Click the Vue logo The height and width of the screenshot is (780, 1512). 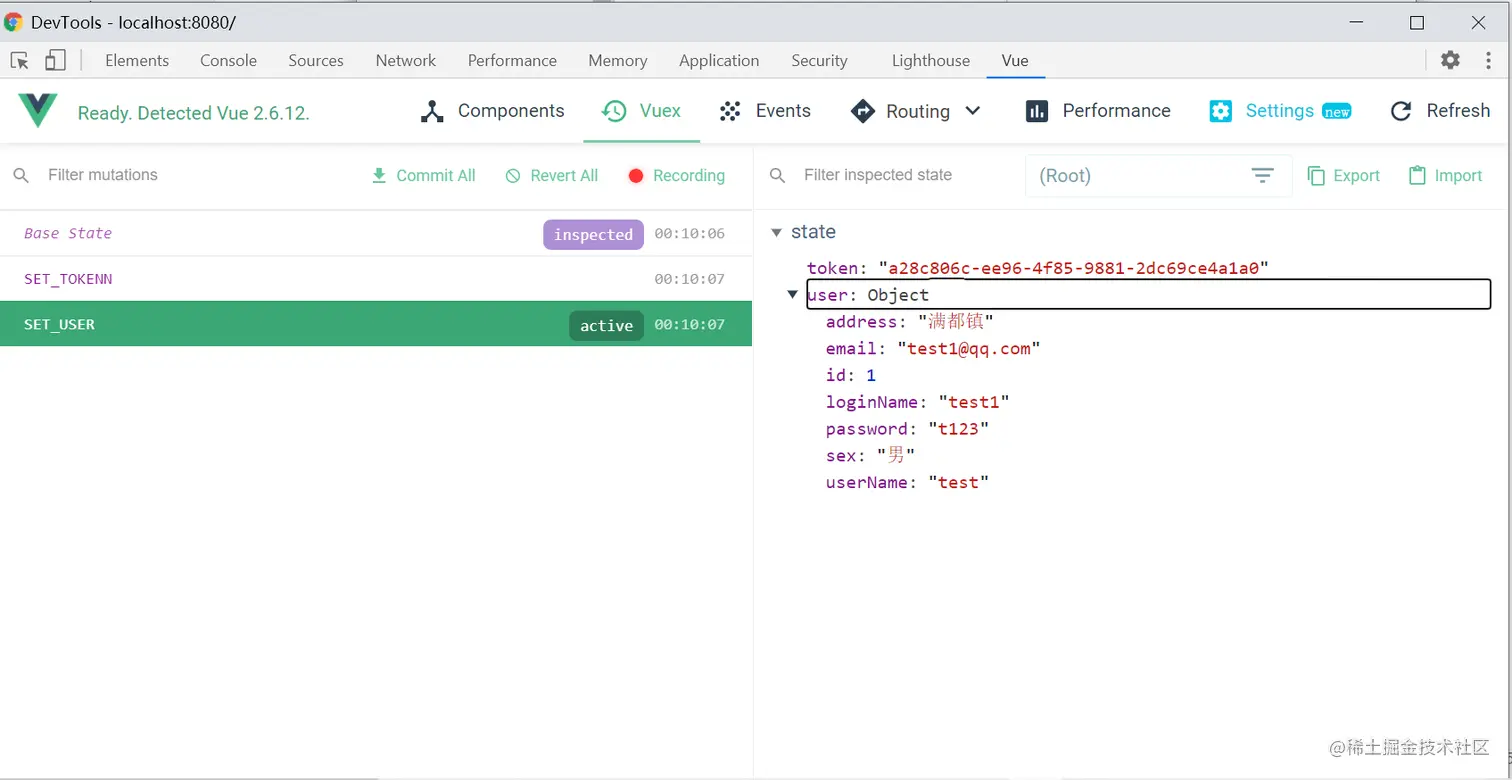(38, 111)
